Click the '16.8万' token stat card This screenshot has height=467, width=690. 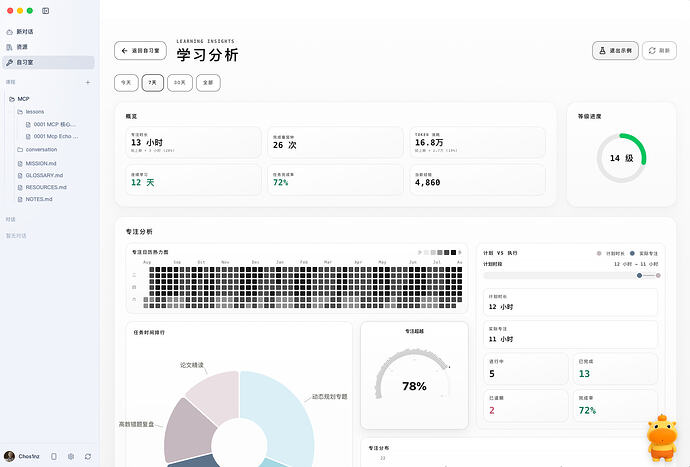click(x=477, y=142)
